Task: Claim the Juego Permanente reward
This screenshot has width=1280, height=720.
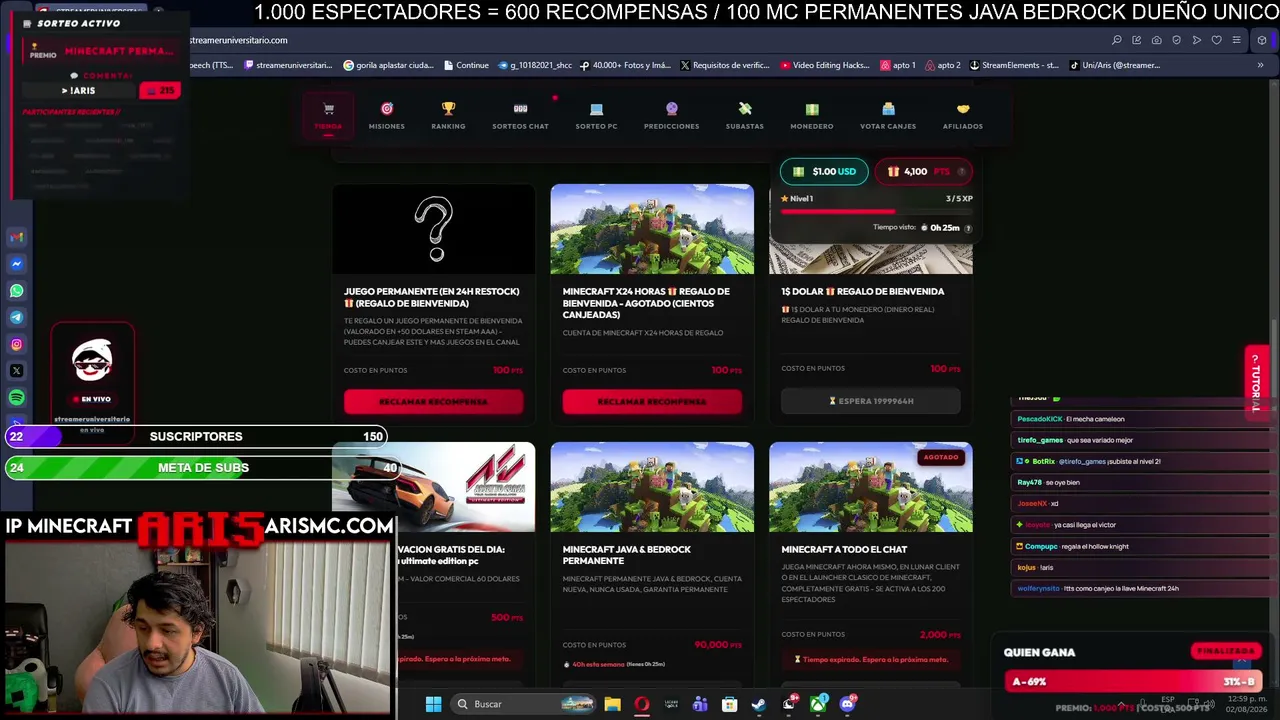Action: coord(433,401)
